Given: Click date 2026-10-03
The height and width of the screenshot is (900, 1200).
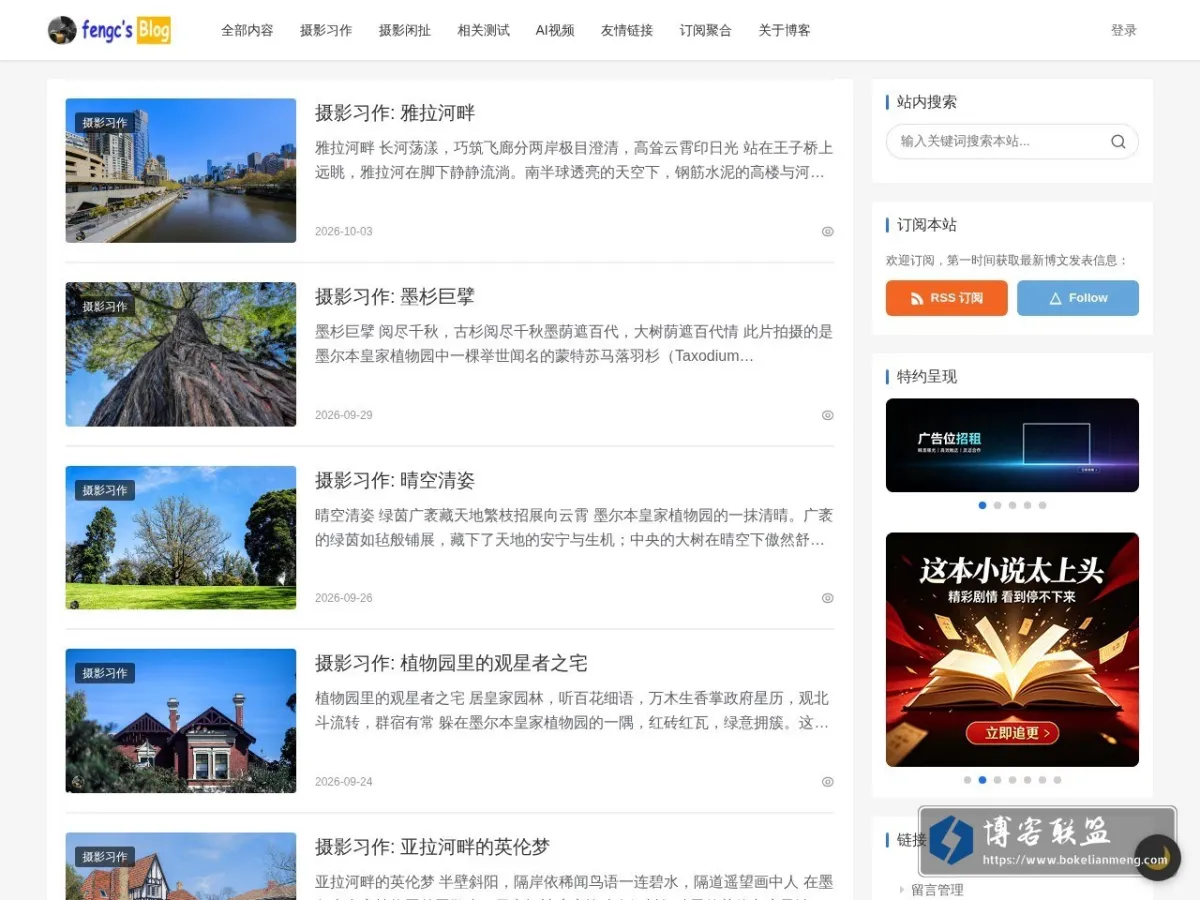Looking at the screenshot, I should coord(344,231).
